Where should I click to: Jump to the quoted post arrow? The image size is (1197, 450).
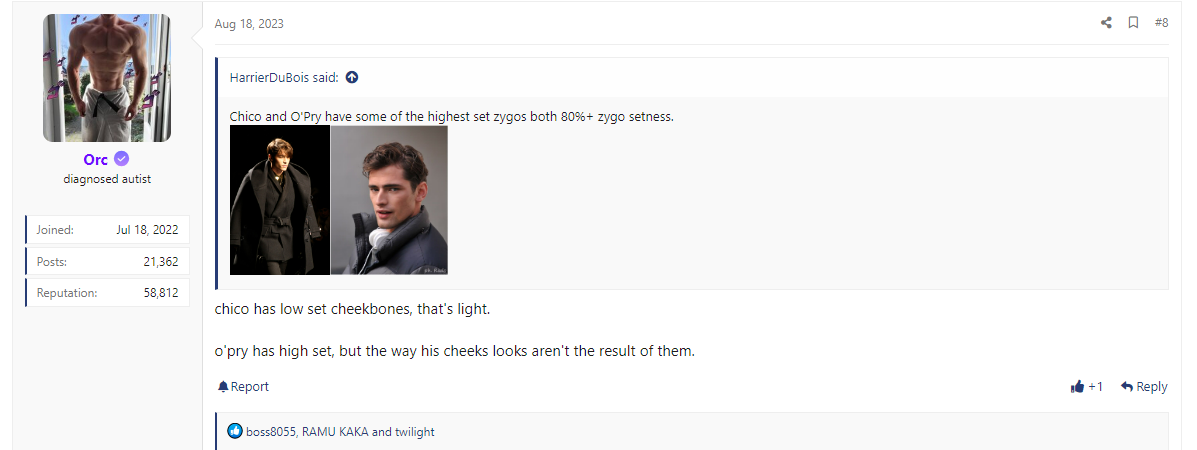coord(352,77)
